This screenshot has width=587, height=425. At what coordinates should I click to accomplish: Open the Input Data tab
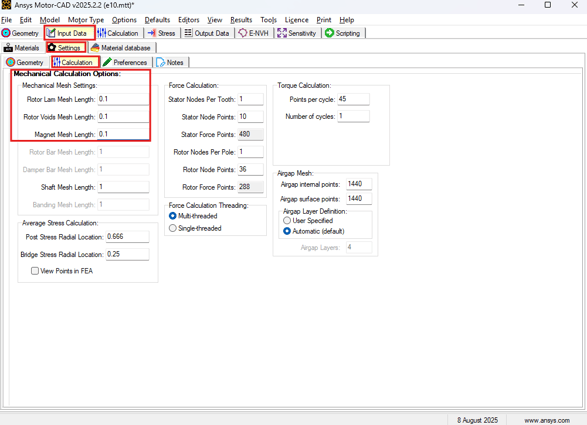[70, 33]
